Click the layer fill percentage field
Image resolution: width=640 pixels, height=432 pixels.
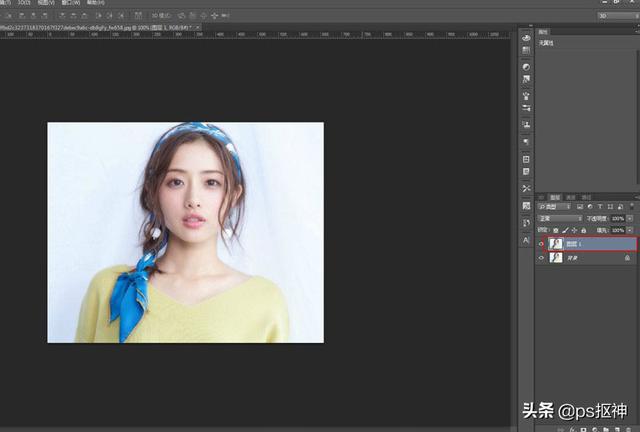tap(617, 230)
